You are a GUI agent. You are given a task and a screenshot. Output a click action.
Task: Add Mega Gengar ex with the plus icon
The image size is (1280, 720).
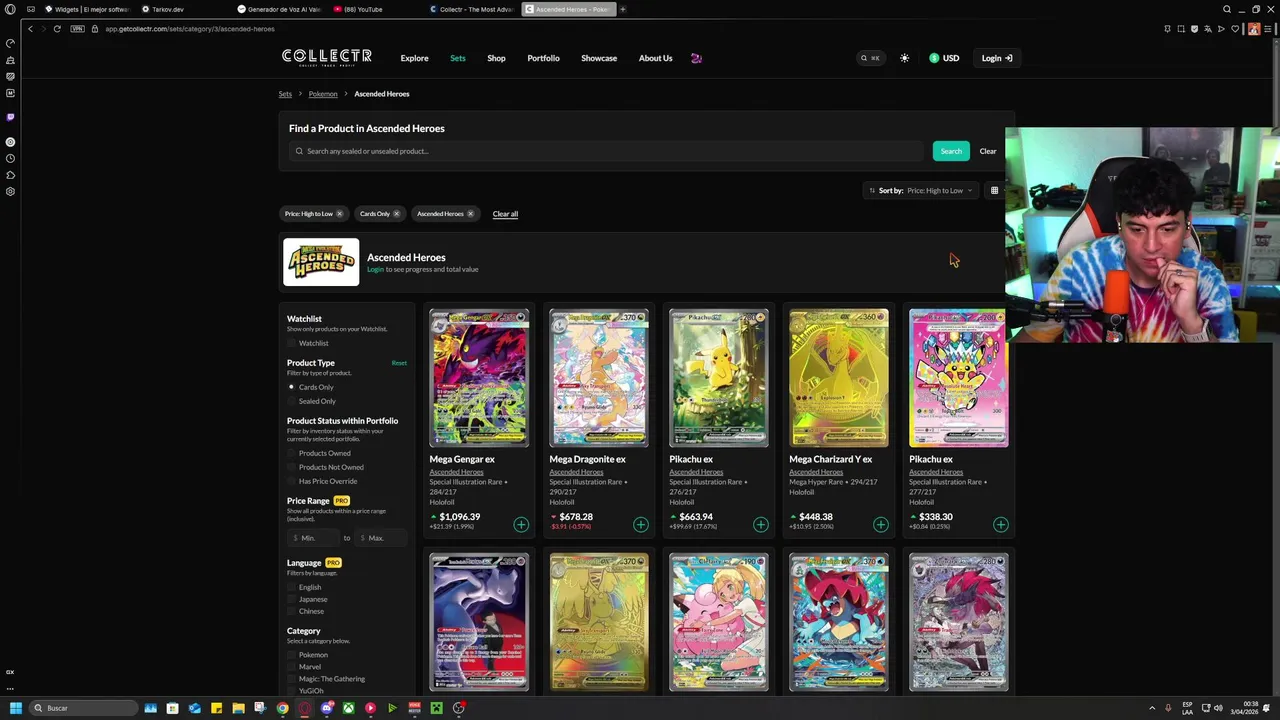pyautogui.click(x=521, y=524)
